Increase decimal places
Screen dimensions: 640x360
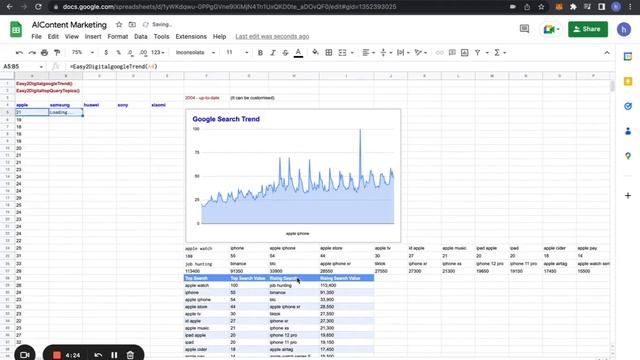143,53
